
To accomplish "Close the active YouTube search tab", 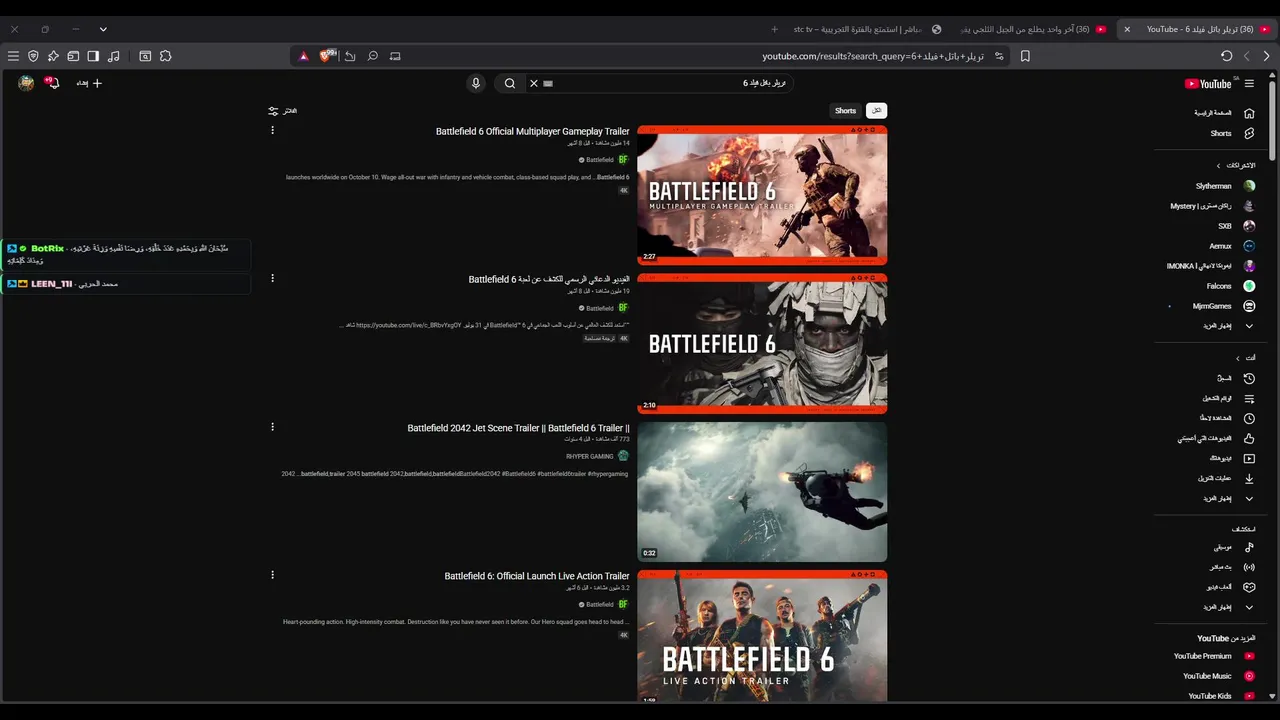I will pos(1127,29).
